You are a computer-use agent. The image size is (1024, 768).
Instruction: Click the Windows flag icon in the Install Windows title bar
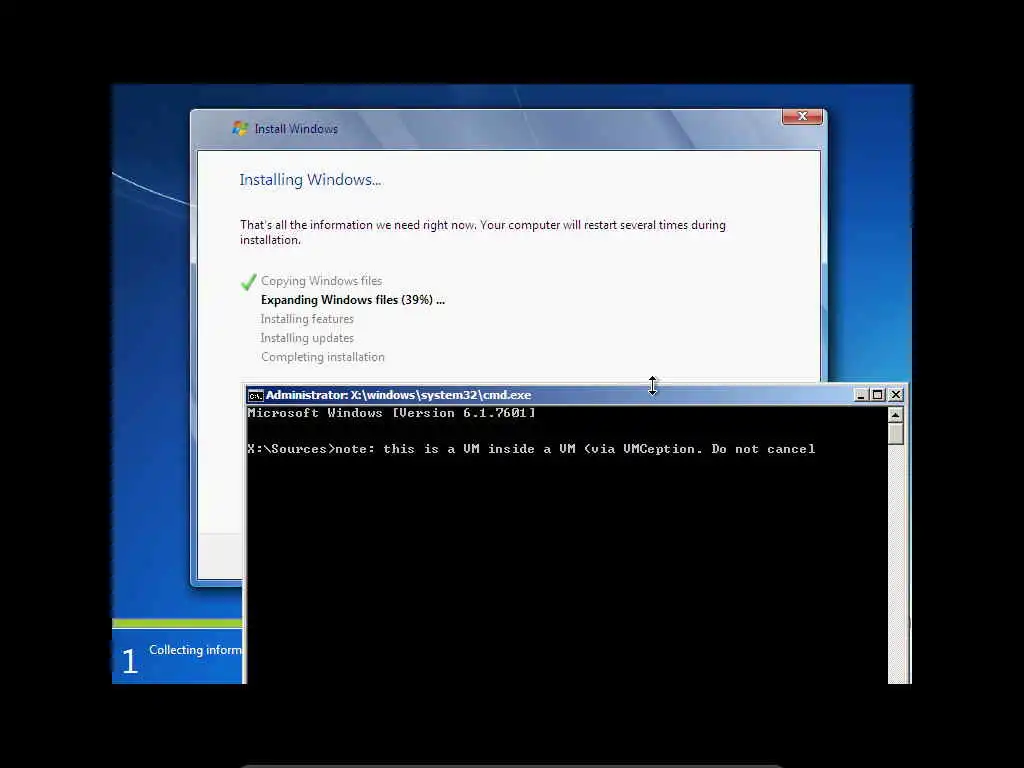coord(240,129)
